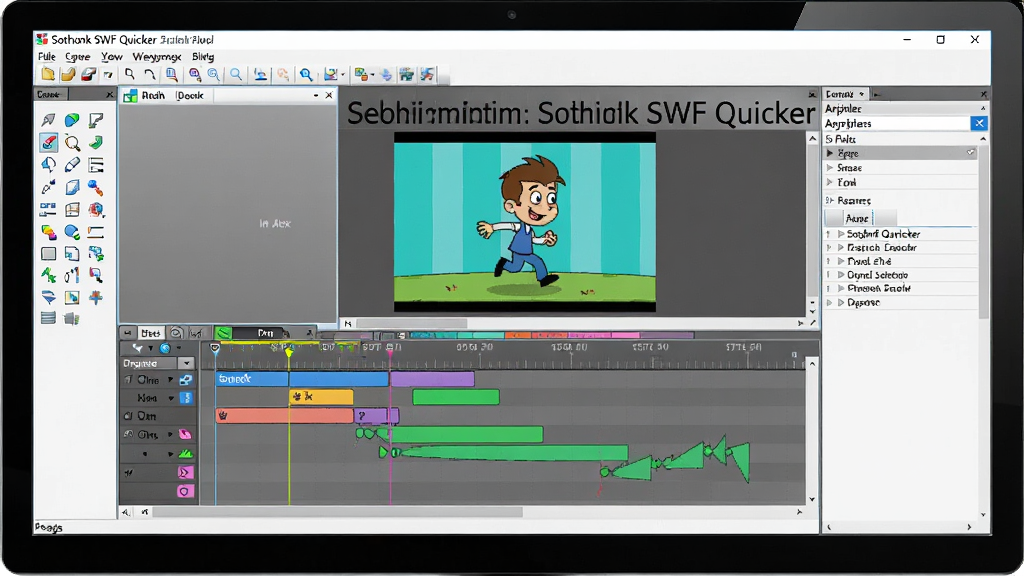1024x576 pixels.
Task: Choose the pencil tool in left toolbox
Action: [x=72, y=165]
